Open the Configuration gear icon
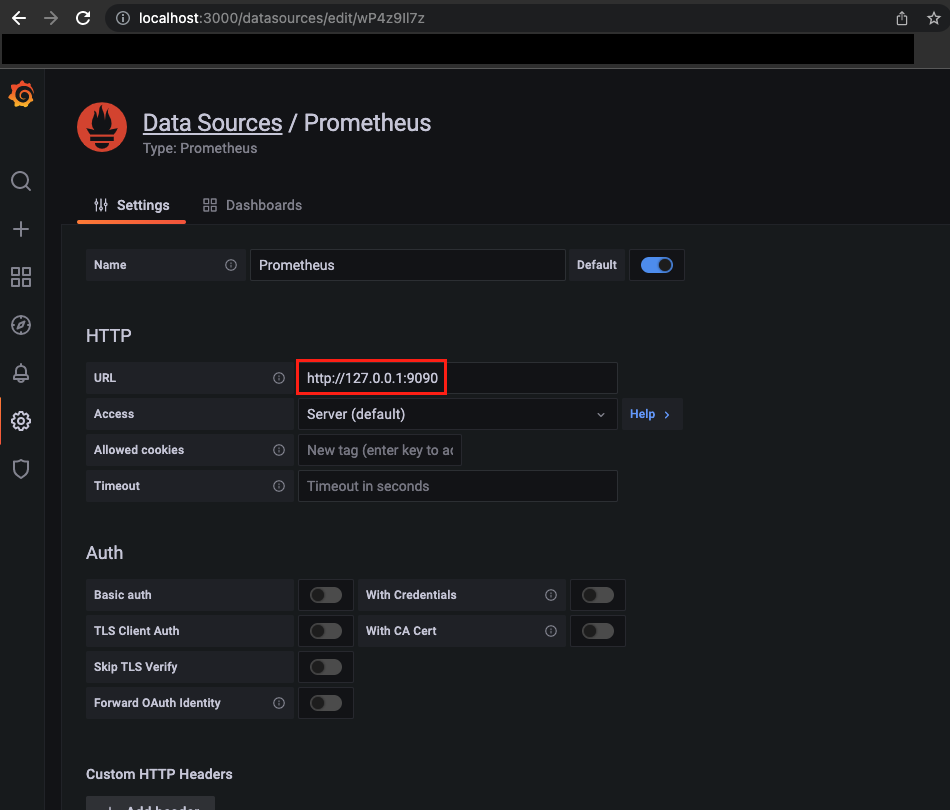 (21, 421)
